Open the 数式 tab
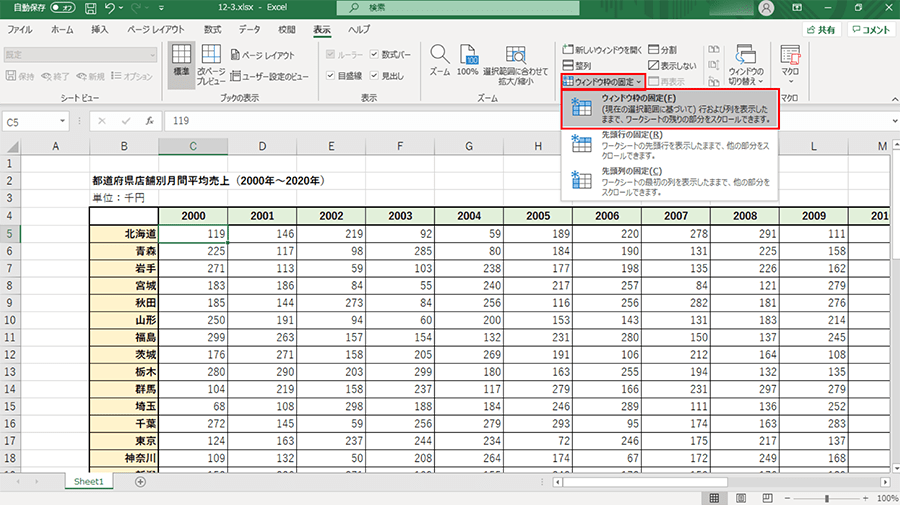Viewport: 900px width, 505px height. point(212,30)
